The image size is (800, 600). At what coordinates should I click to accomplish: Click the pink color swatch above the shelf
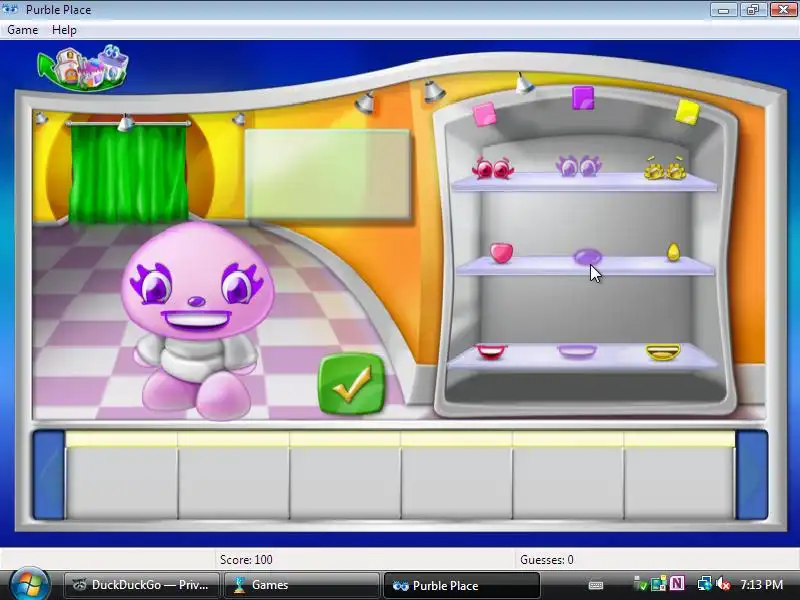[484, 114]
